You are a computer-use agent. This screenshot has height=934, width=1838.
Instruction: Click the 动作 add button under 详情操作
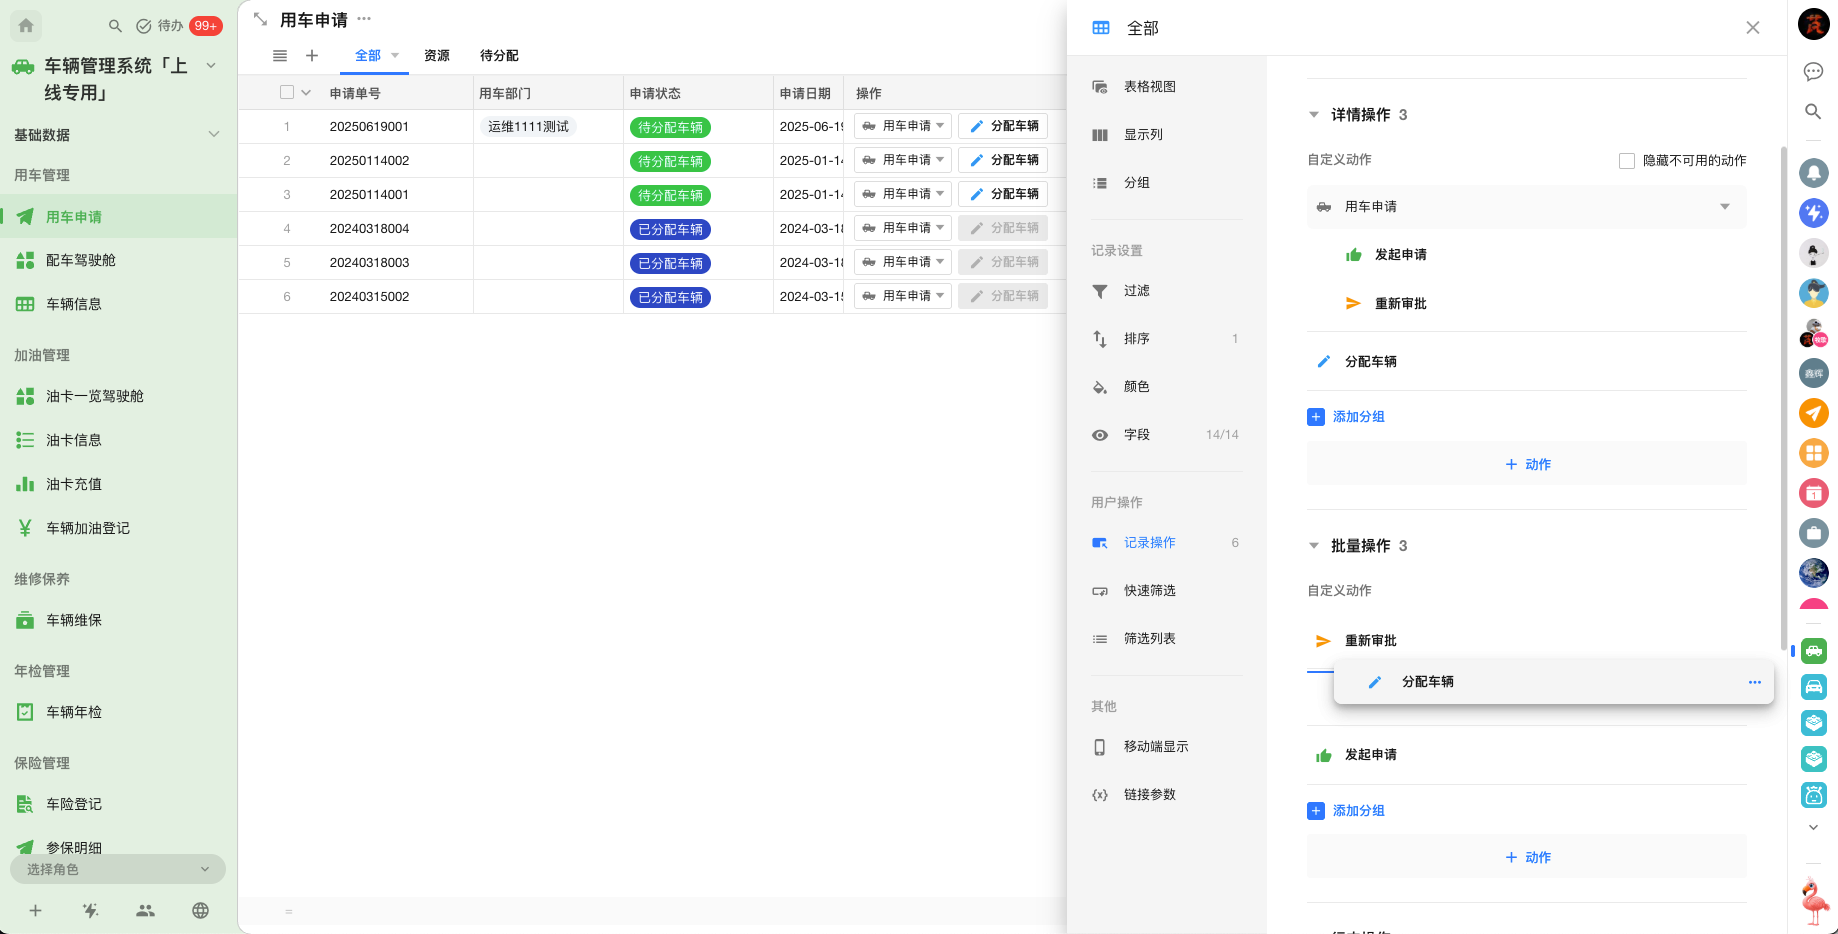tap(1527, 464)
